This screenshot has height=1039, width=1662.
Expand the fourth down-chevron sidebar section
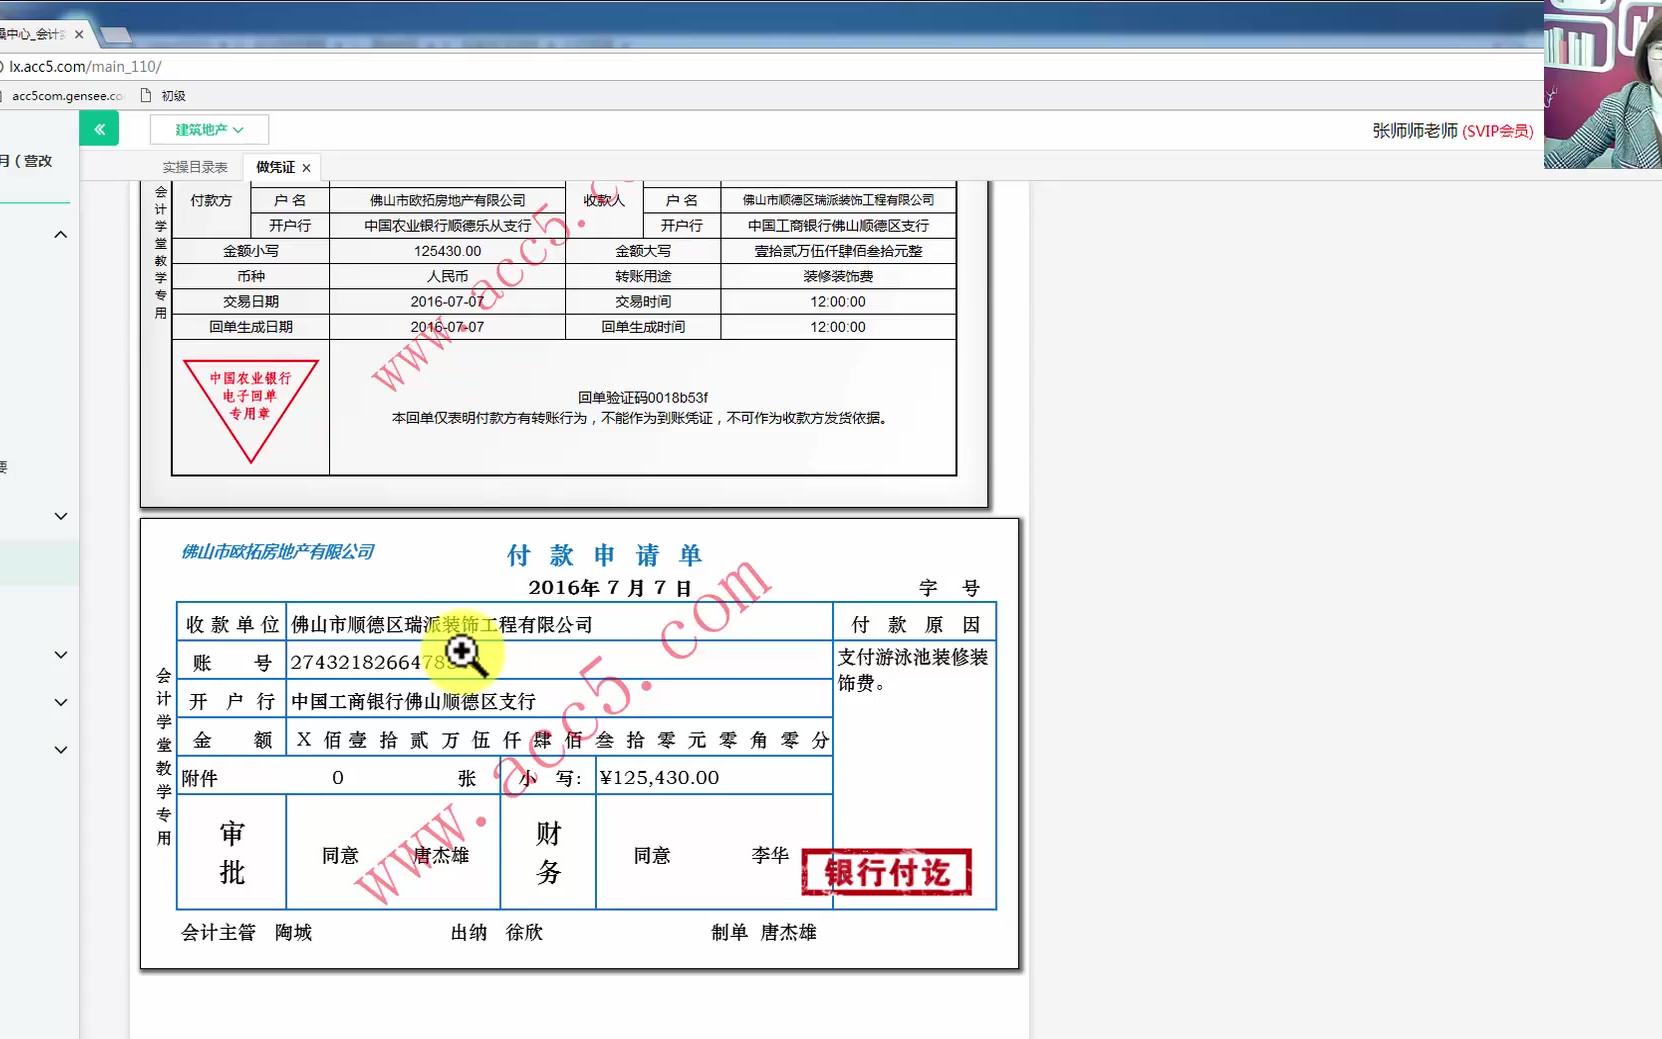click(61, 749)
